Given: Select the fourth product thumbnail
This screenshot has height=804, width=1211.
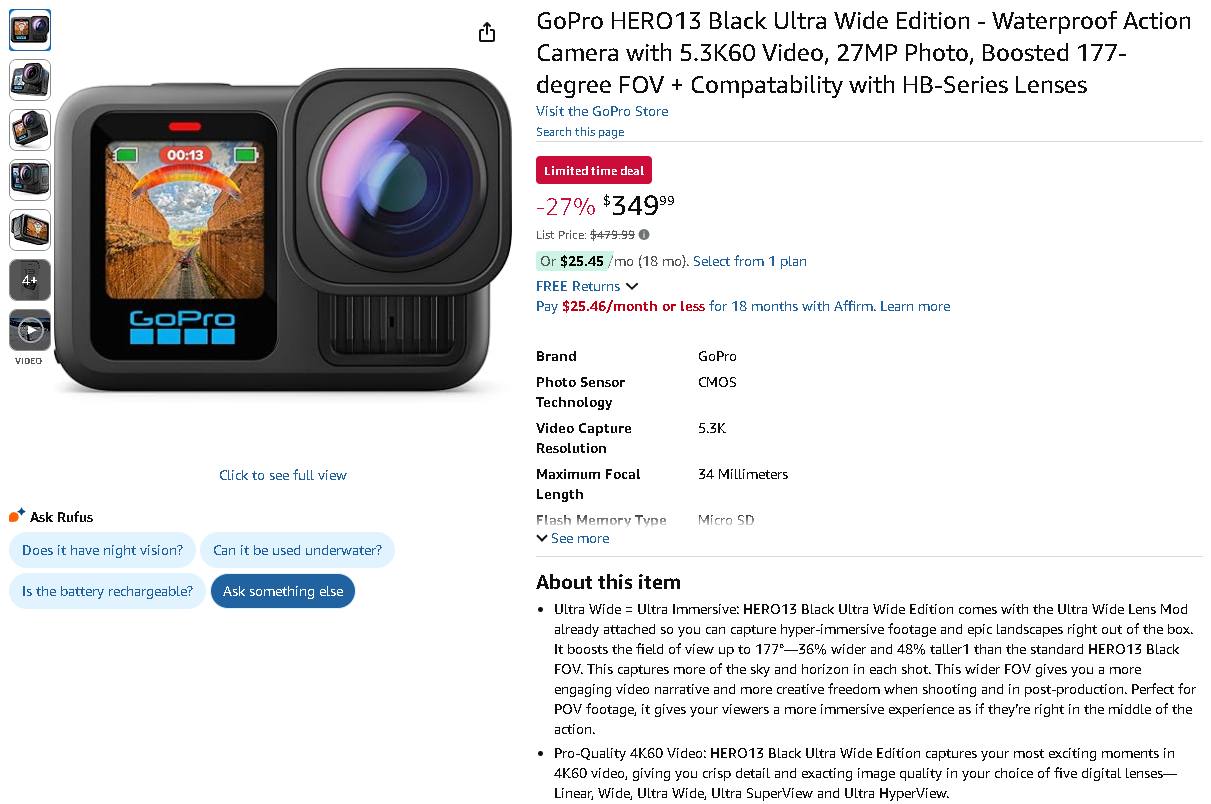Looking at the screenshot, I should [30, 180].
